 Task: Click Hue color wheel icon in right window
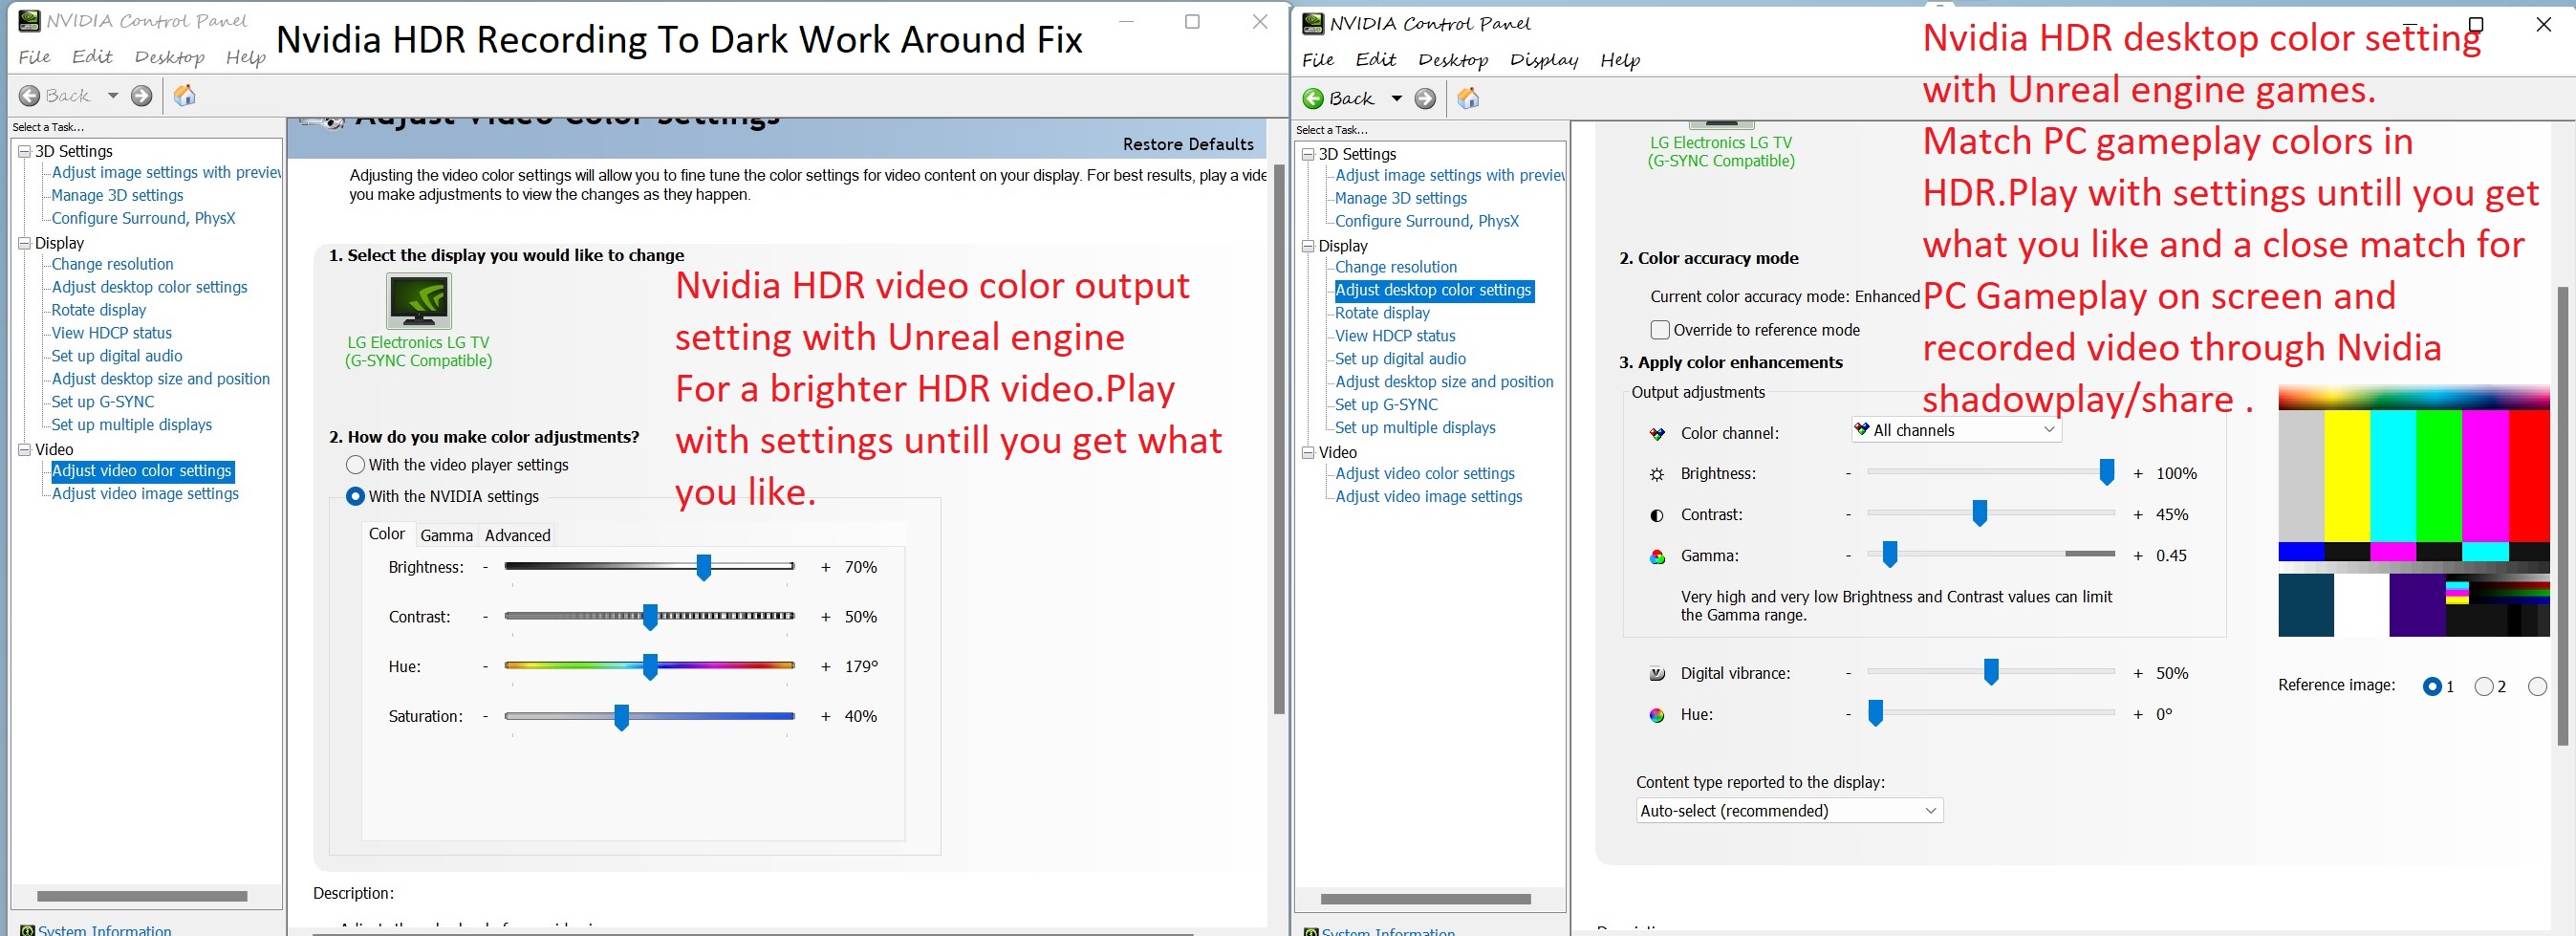(x=1657, y=715)
